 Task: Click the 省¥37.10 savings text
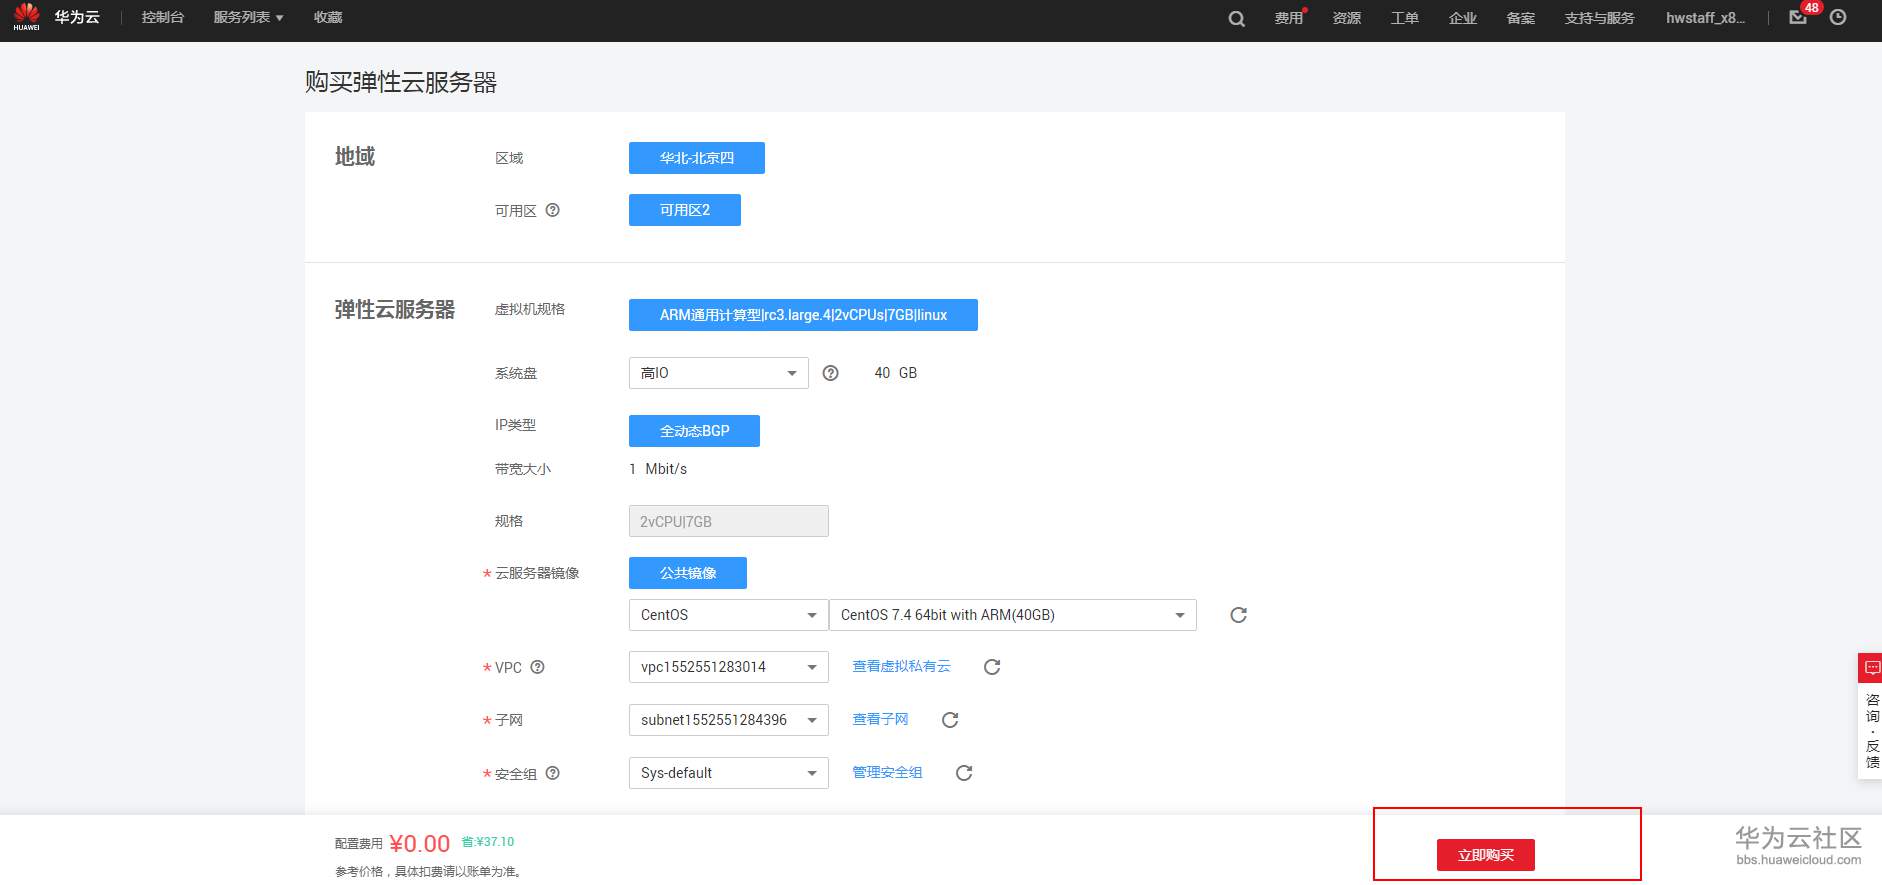[x=487, y=842]
